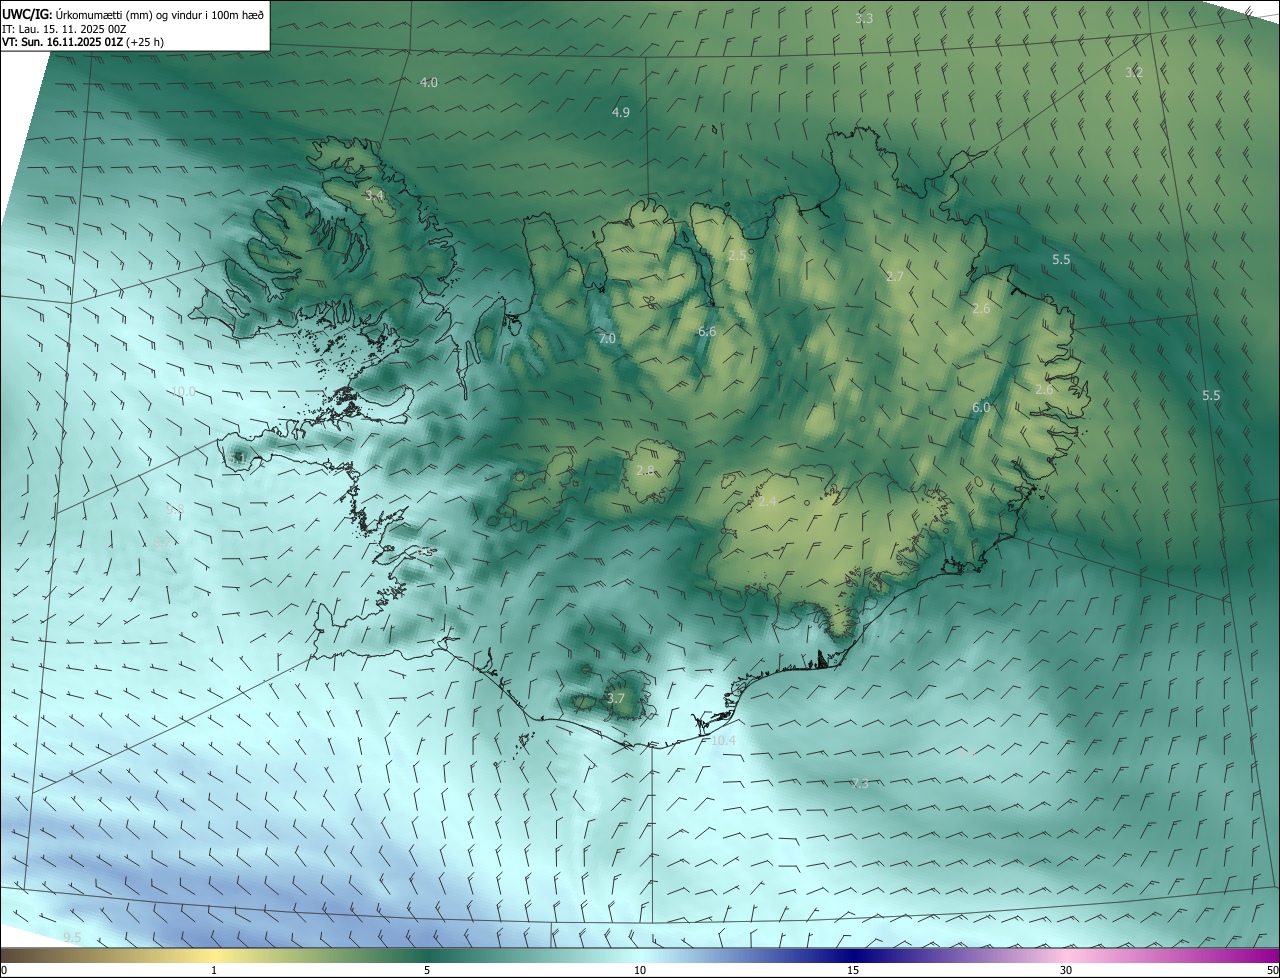Viewport: 1280px width, 978px height.
Task: Click the 10.0 value label
Action: coord(184,391)
